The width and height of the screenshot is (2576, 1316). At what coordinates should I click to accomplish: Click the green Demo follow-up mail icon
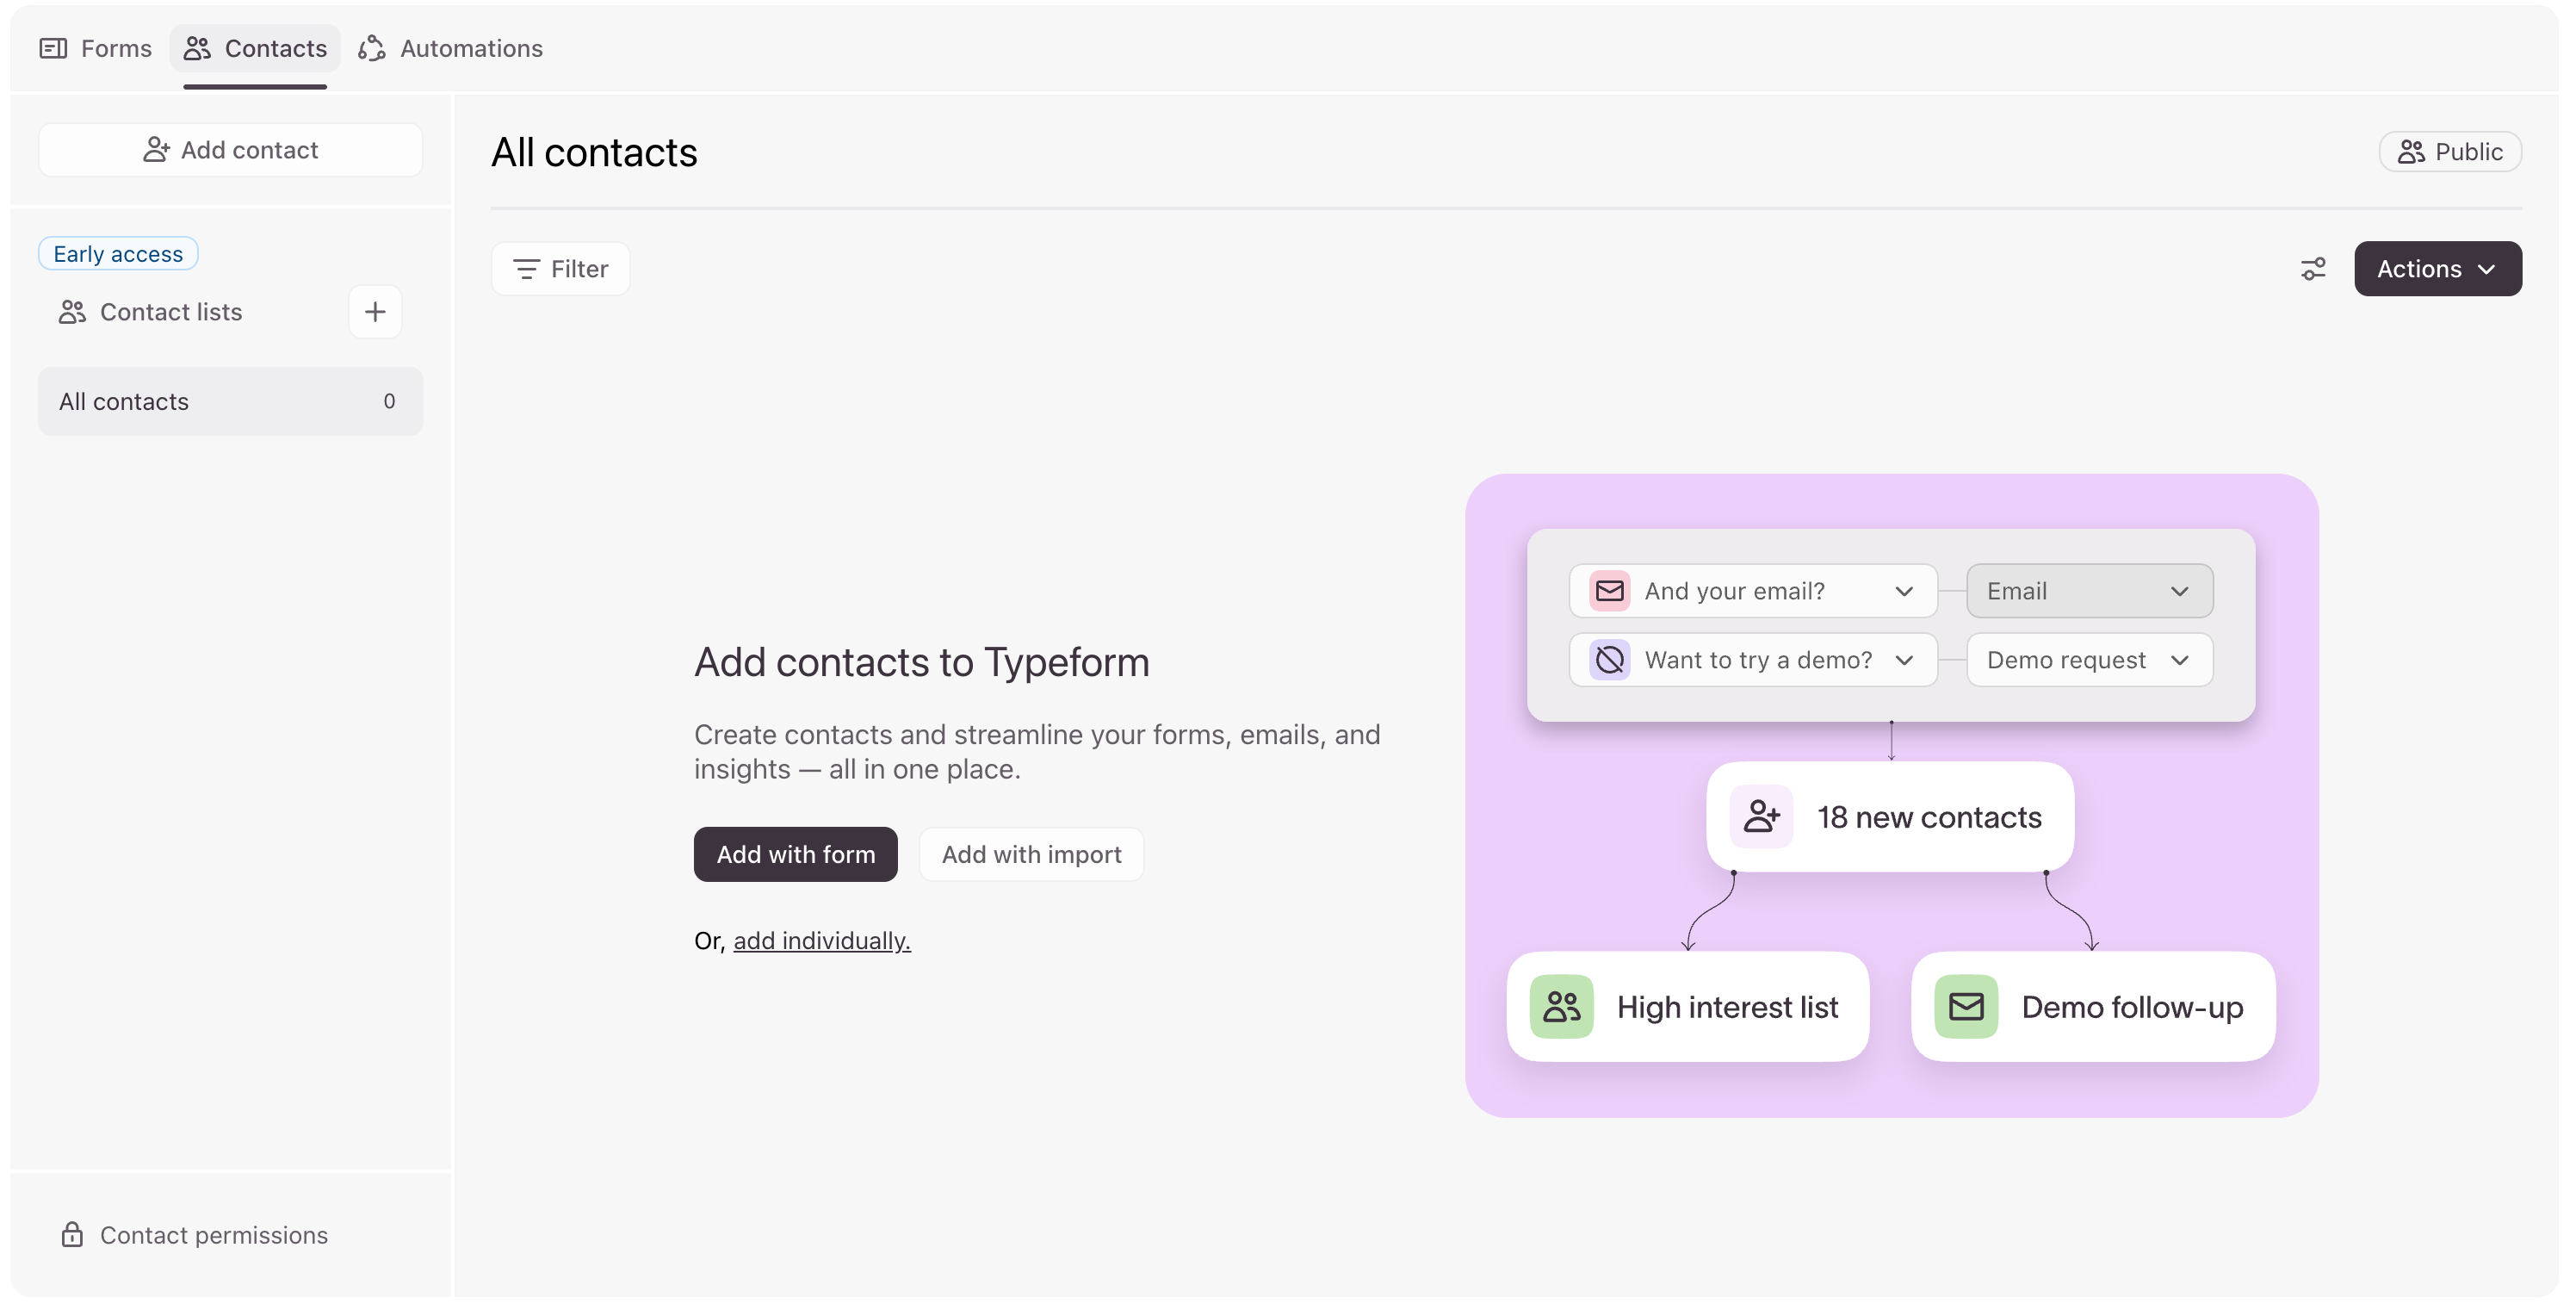[x=1966, y=1007]
